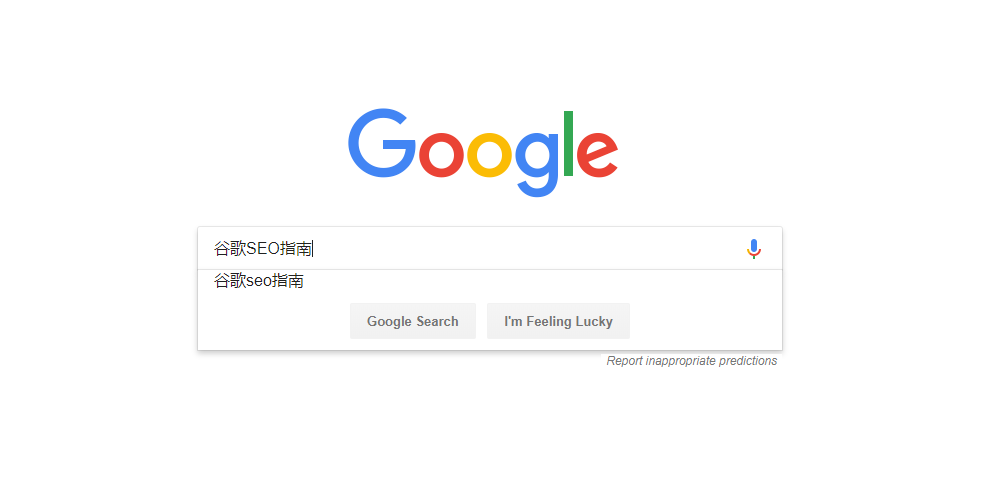
Task: Start voice search with the microphone icon
Action: coord(753,249)
